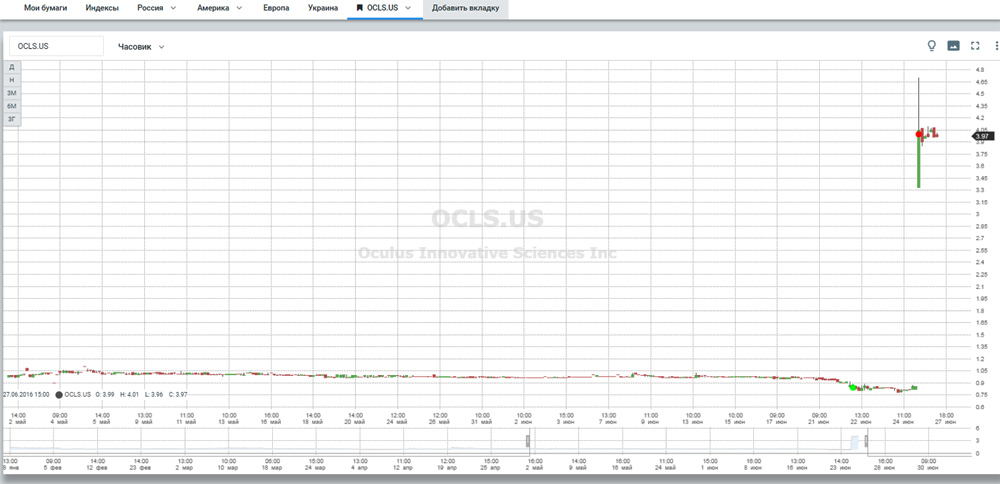
Task: Toggle fullscreen chart mode
Action: click(x=974, y=46)
